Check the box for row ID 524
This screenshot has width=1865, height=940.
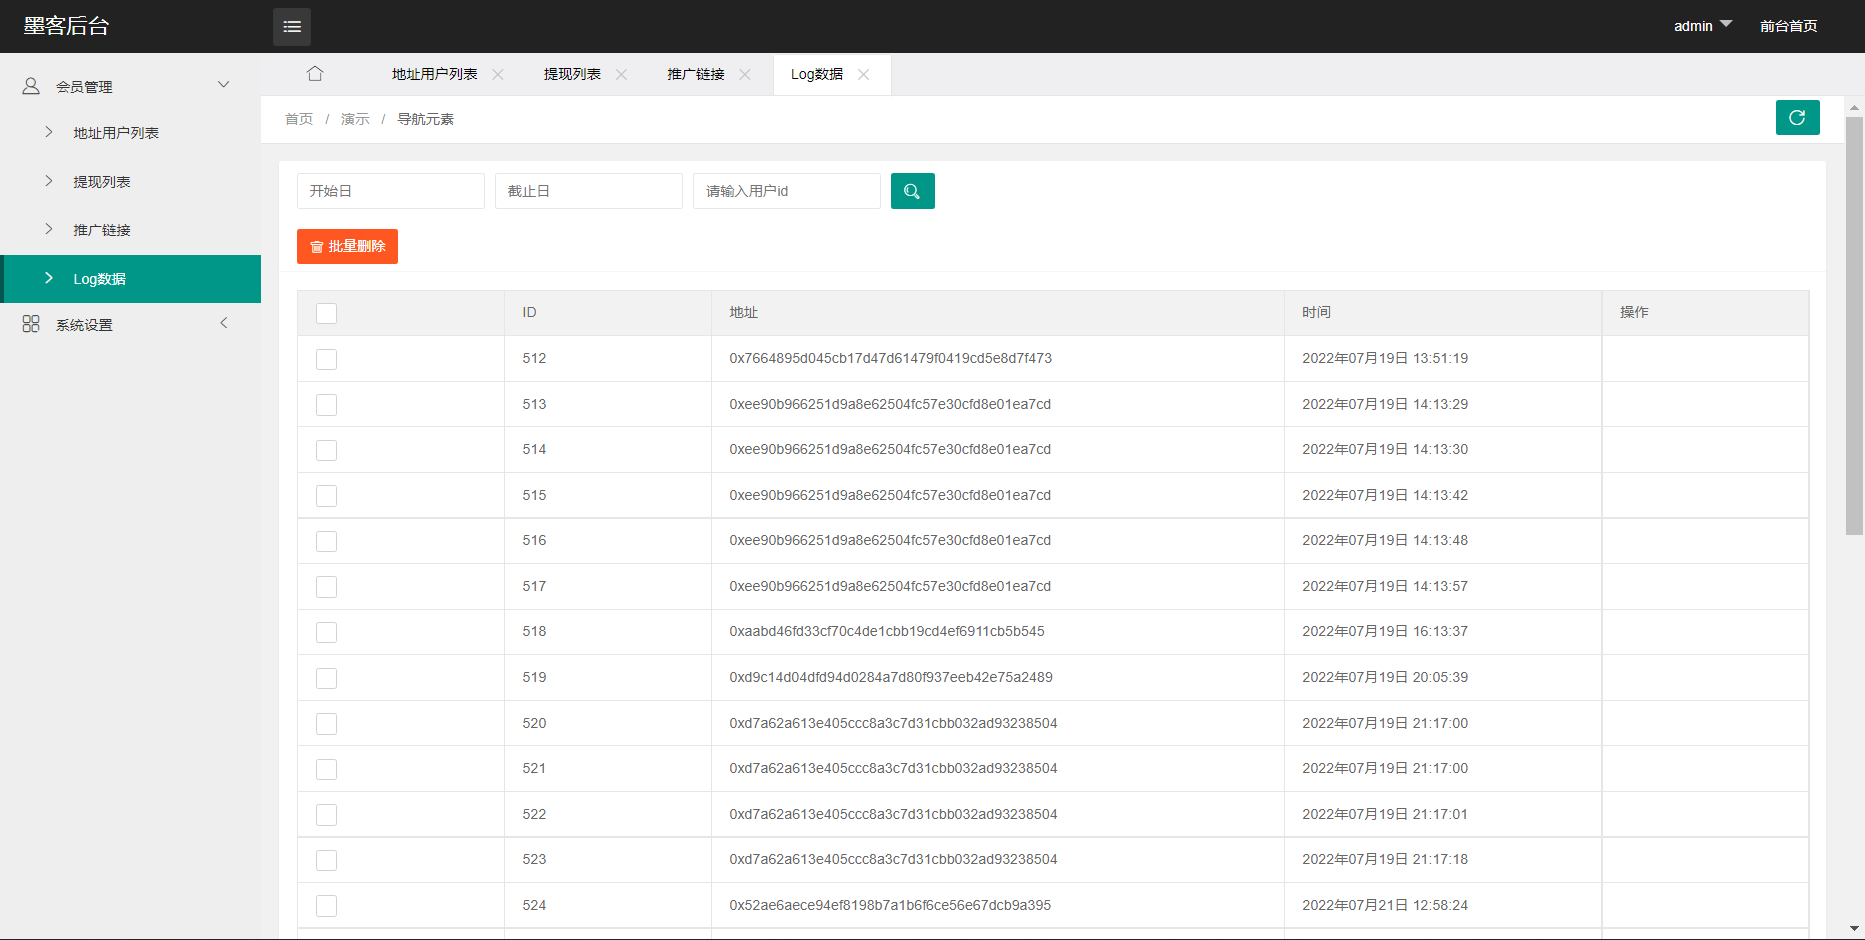tap(326, 906)
